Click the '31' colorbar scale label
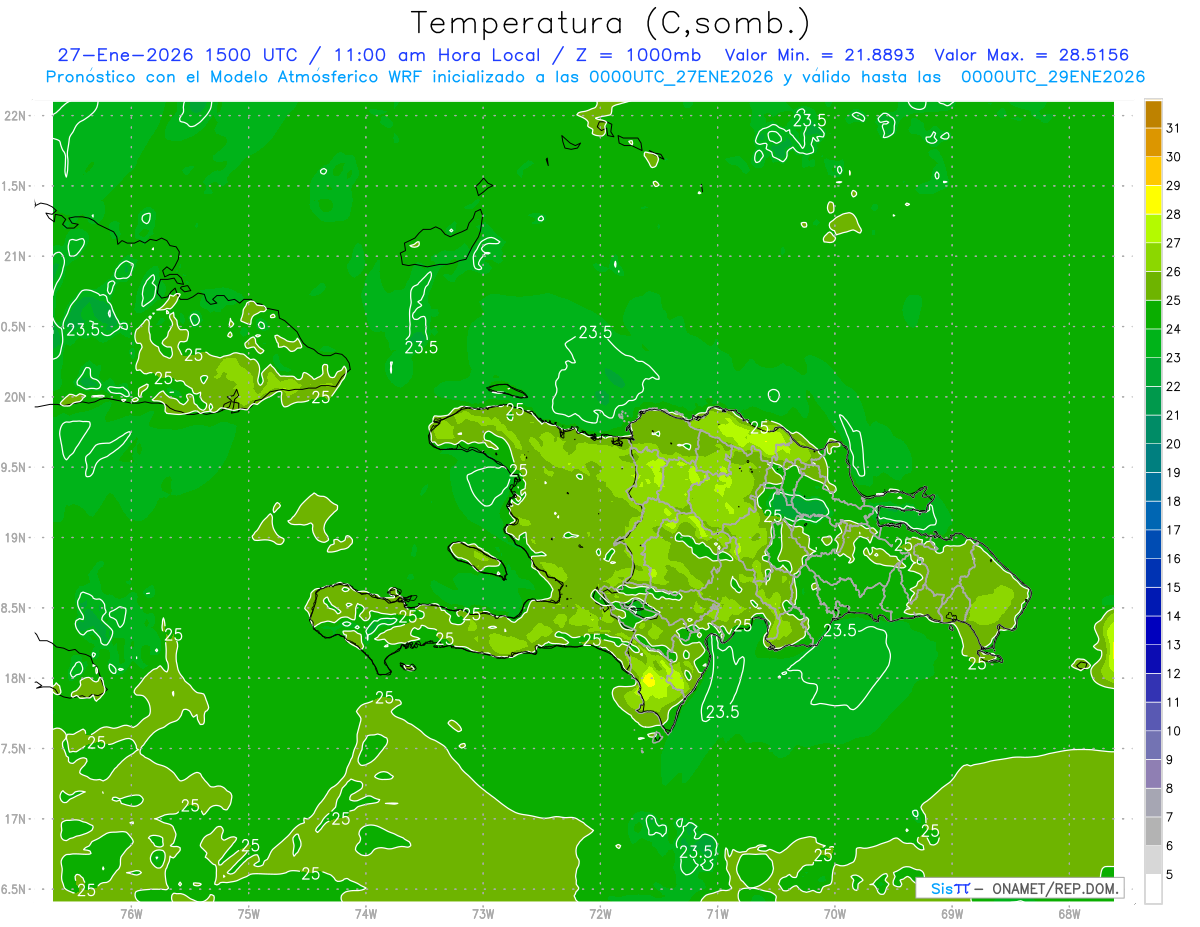Image resolution: width=1200 pixels, height=927 pixels. [1173, 128]
